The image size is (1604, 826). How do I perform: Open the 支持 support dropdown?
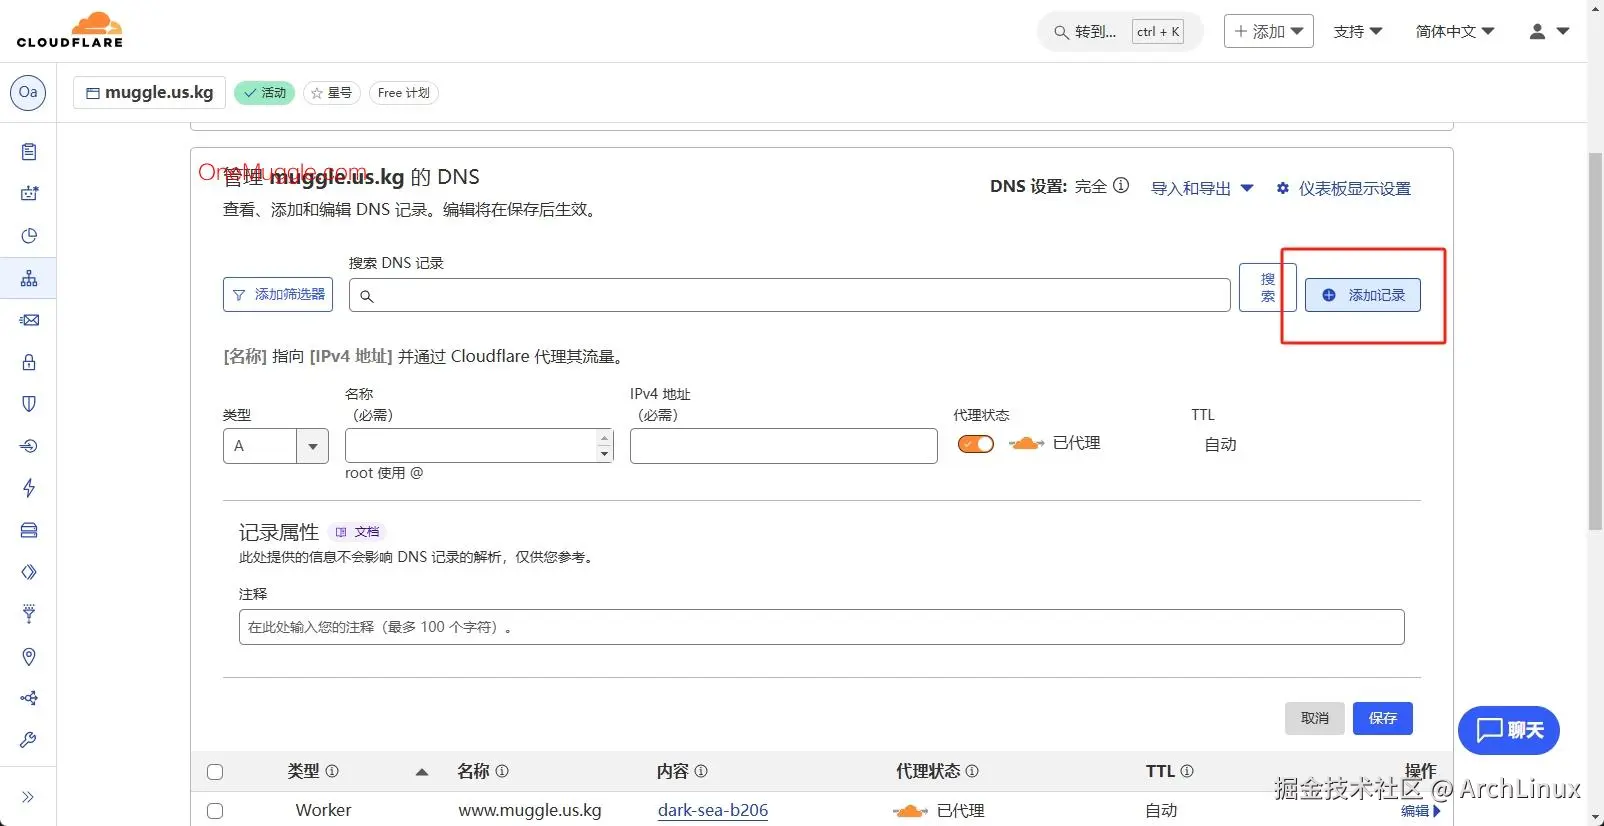1358,31
